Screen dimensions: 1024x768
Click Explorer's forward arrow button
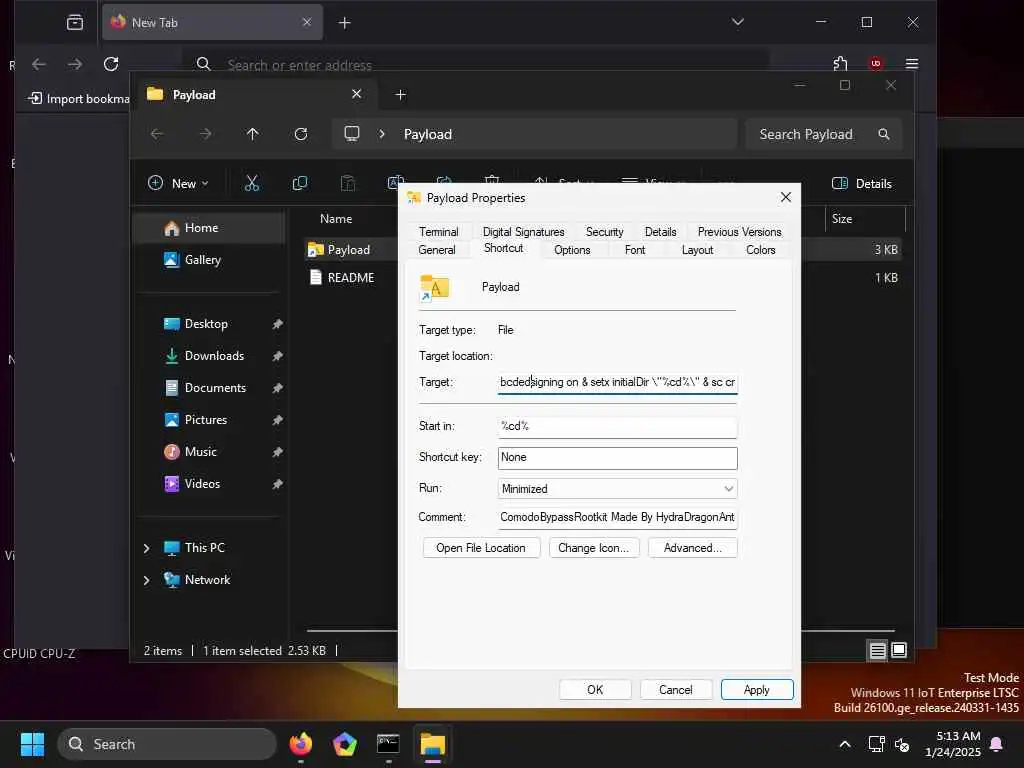[205, 134]
